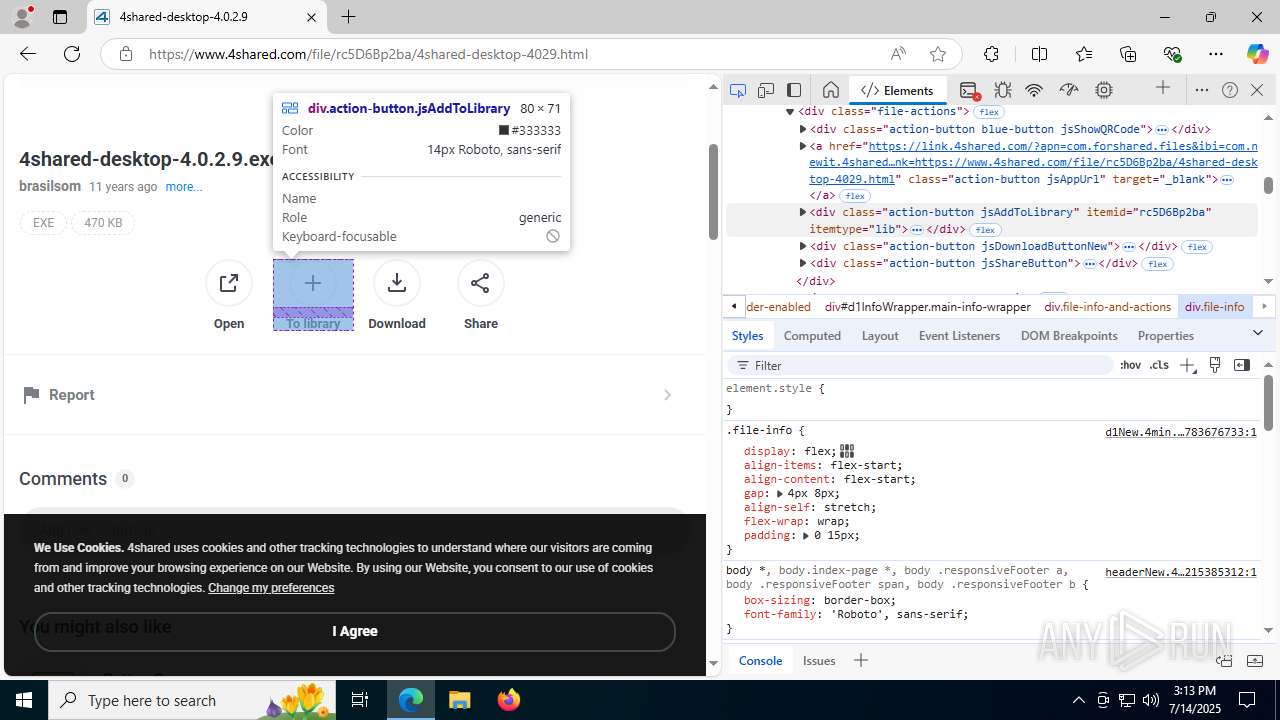The image size is (1280, 720).
Task: Add the file To library plus icon
Action: pos(313,283)
